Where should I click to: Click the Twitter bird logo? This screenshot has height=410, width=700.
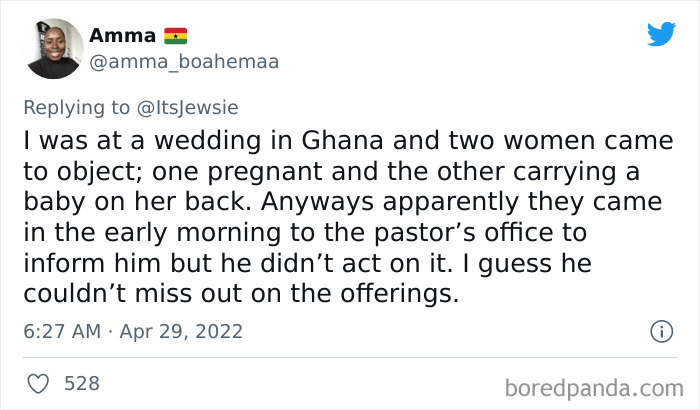coord(661,34)
